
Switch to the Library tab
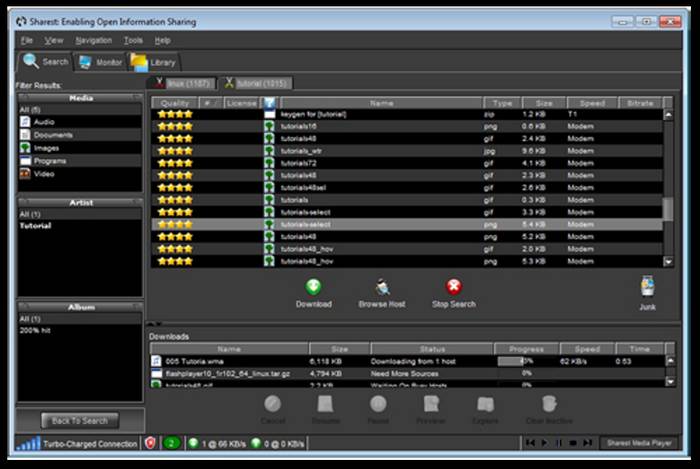coord(154,62)
